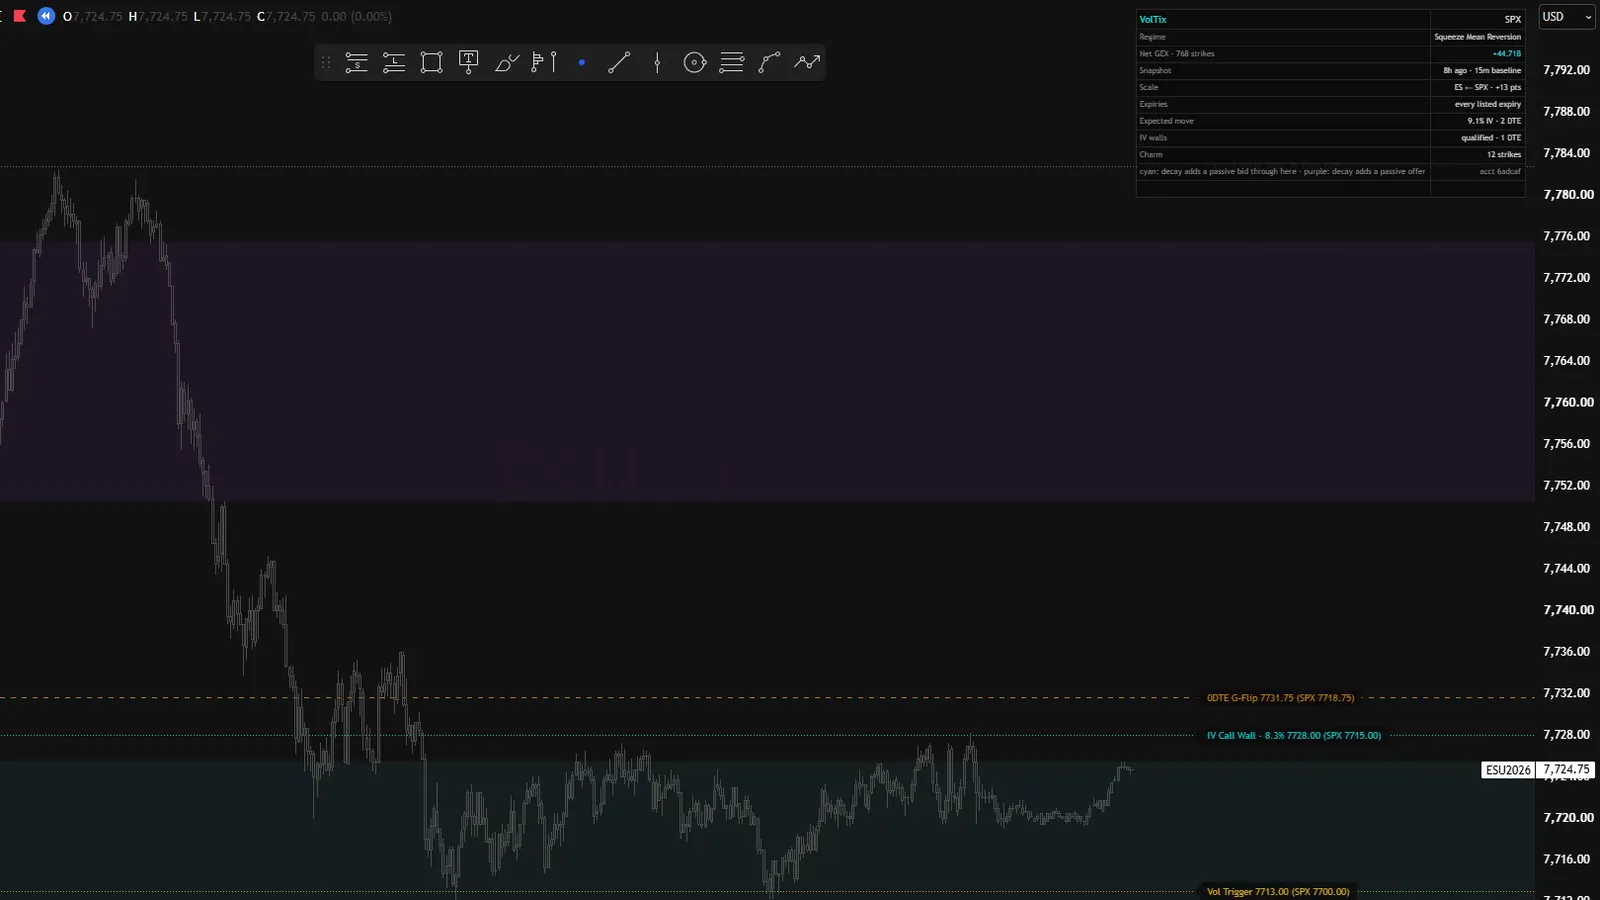Select the parallel horizontal lines tool
The height and width of the screenshot is (900, 1600).
click(x=732, y=62)
